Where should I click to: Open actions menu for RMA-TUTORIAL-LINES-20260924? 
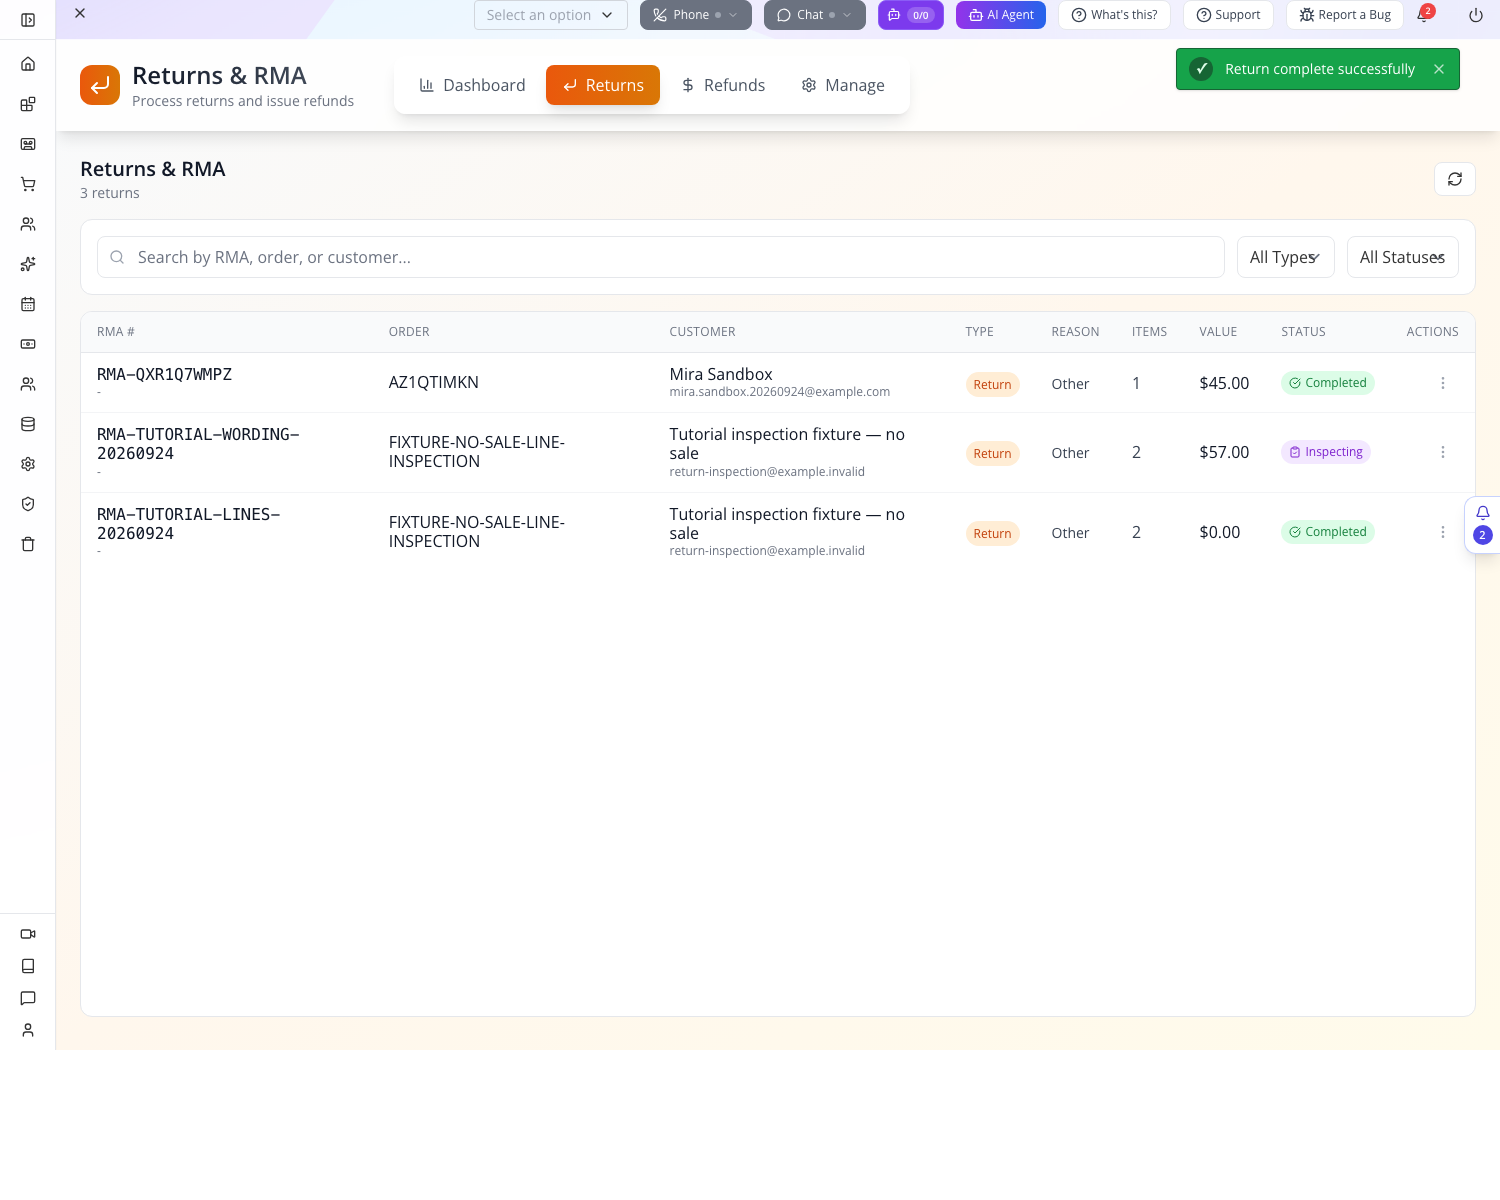(1443, 532)
